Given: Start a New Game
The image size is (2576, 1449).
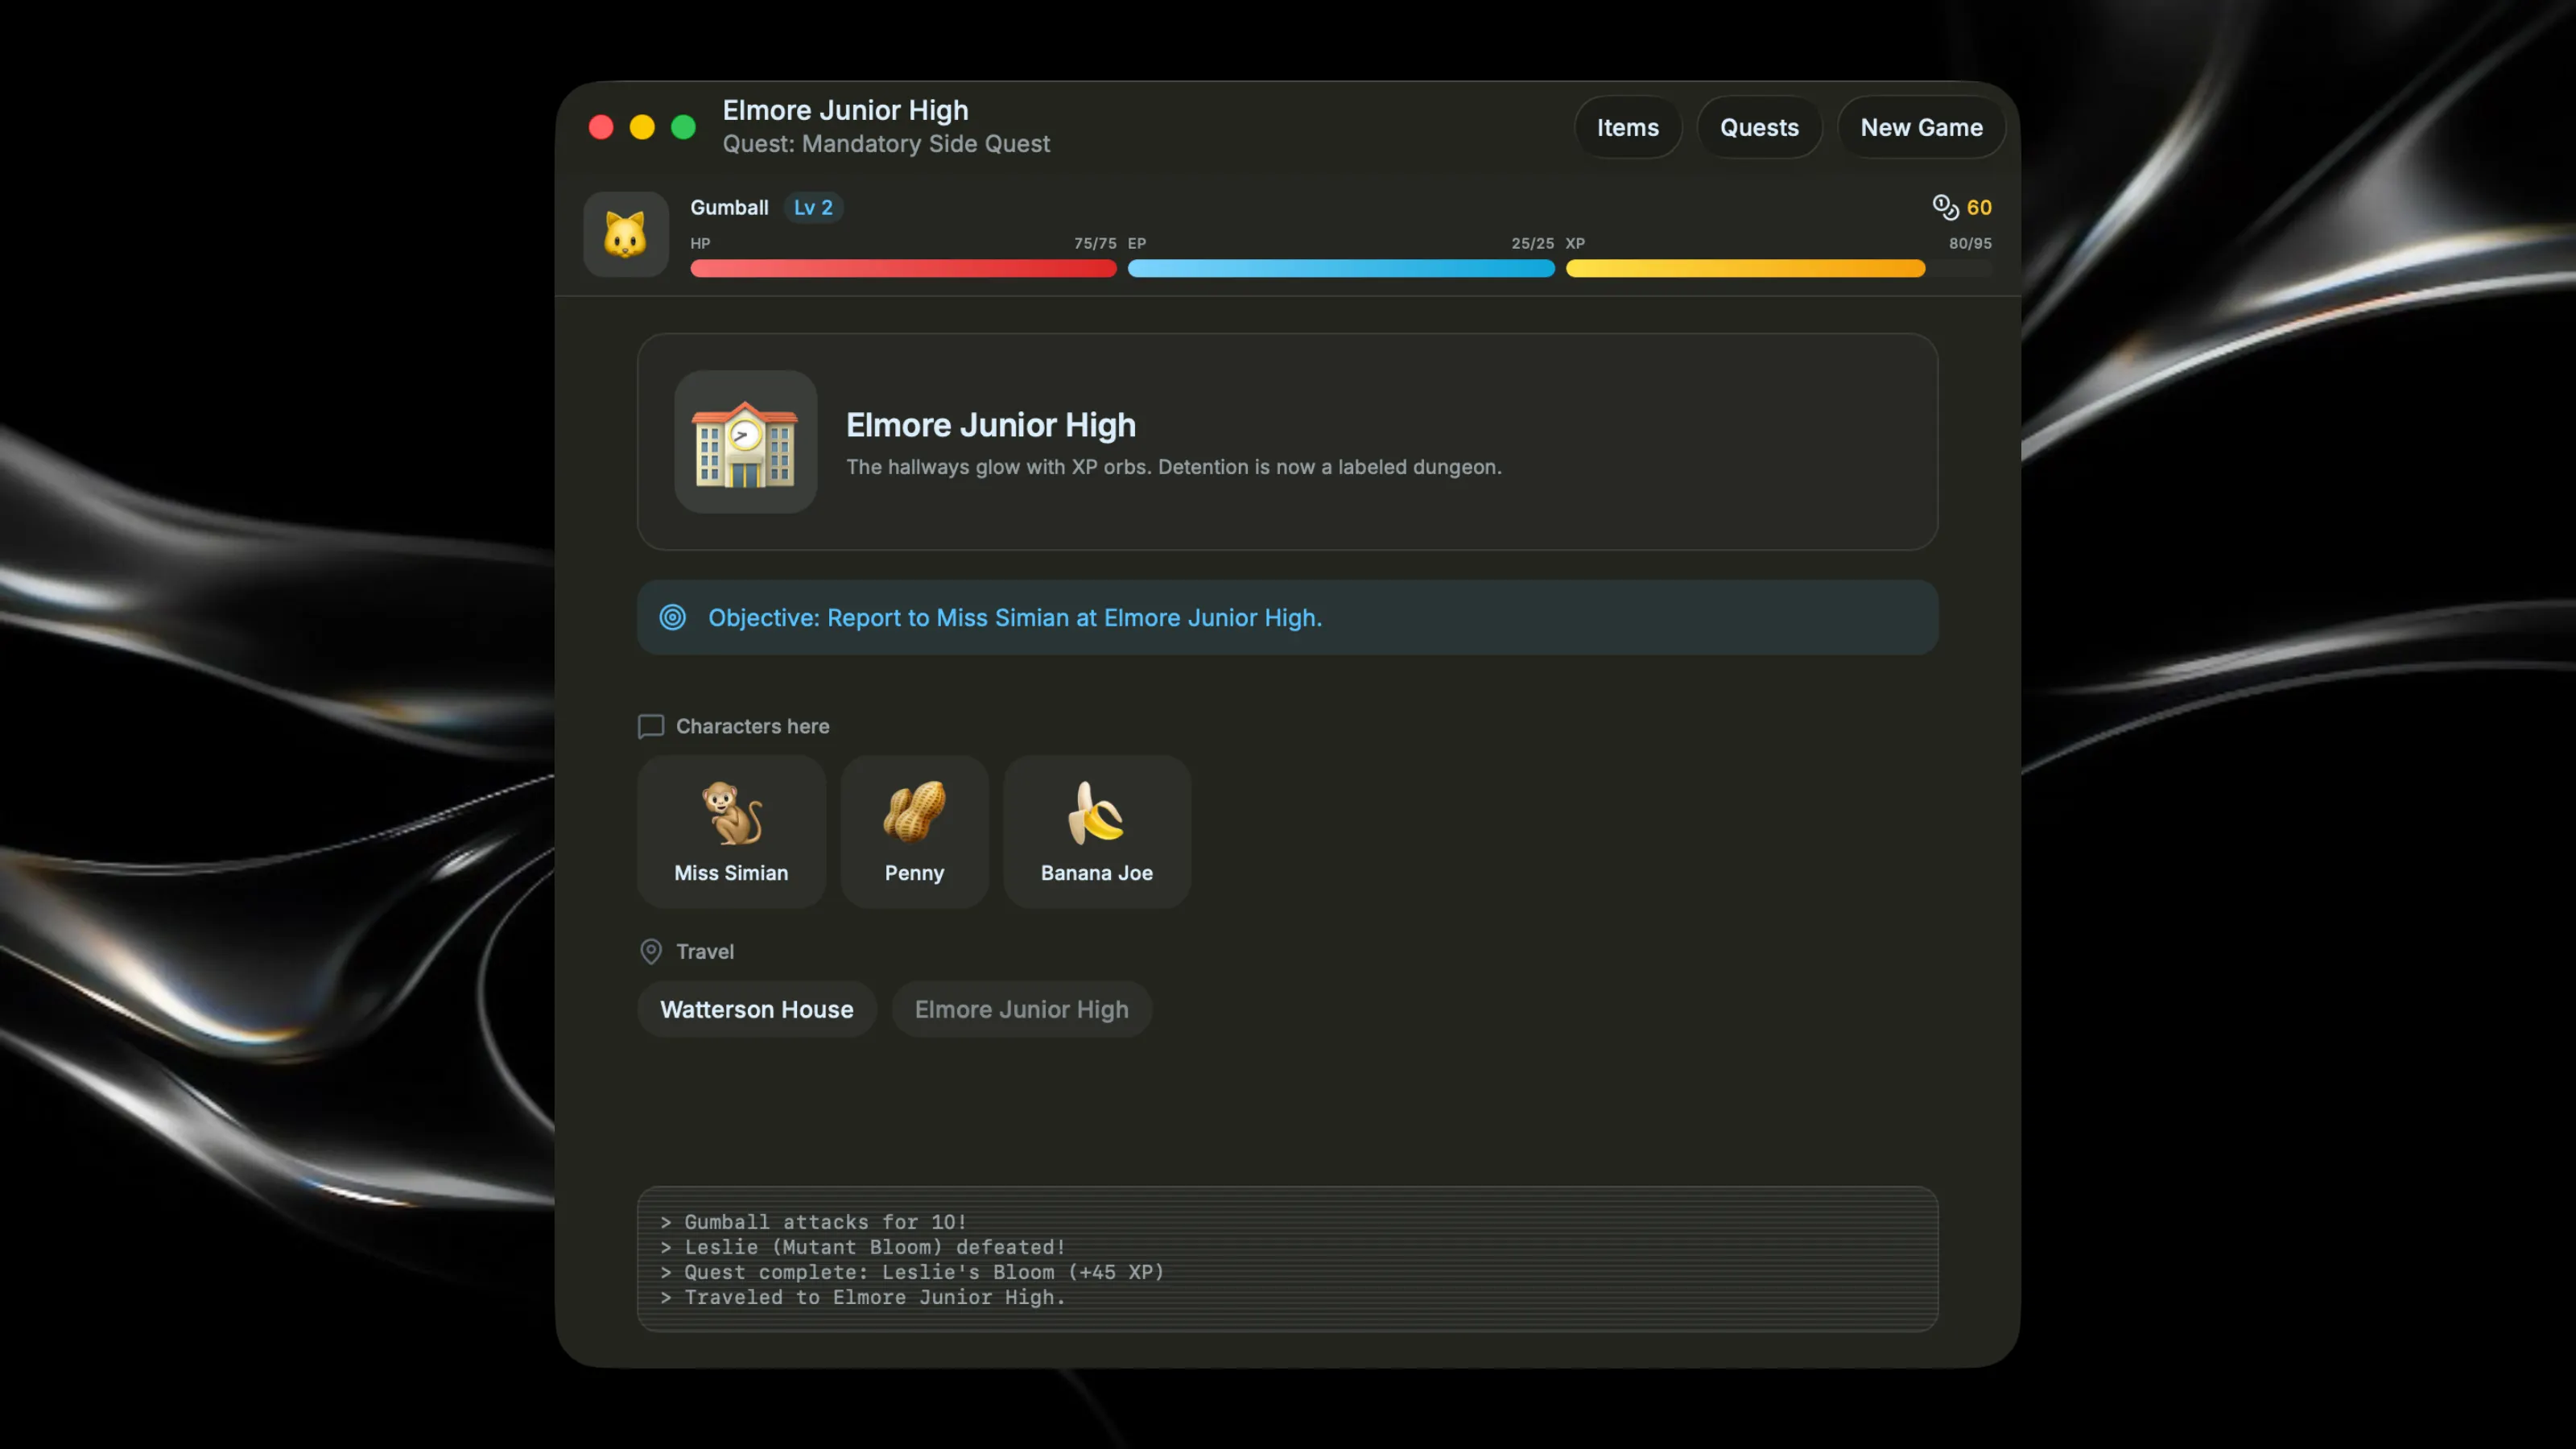Looking at the screenshot, I should (x=1921, y=127).
